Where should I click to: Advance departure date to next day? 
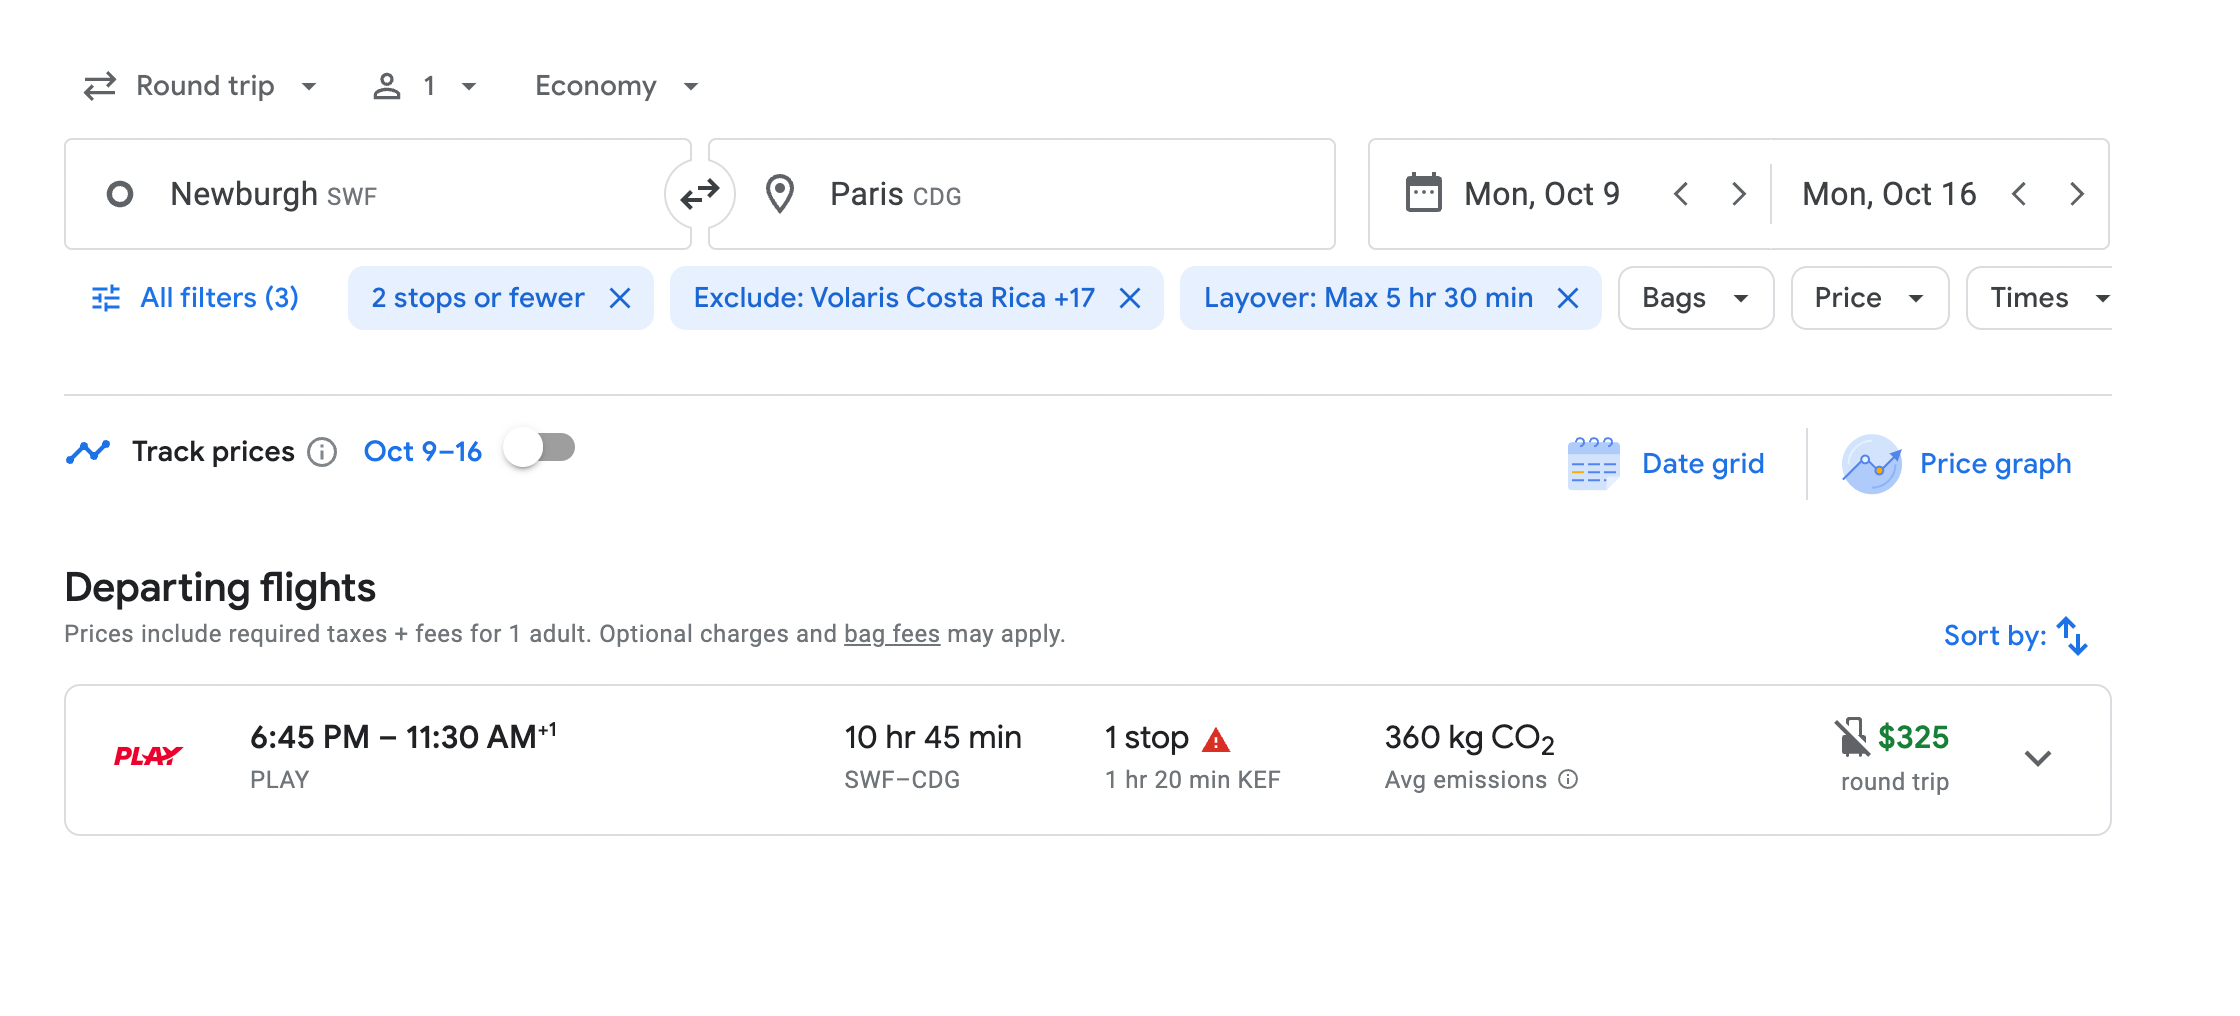pyautogui.click(x=1739, y=194)
